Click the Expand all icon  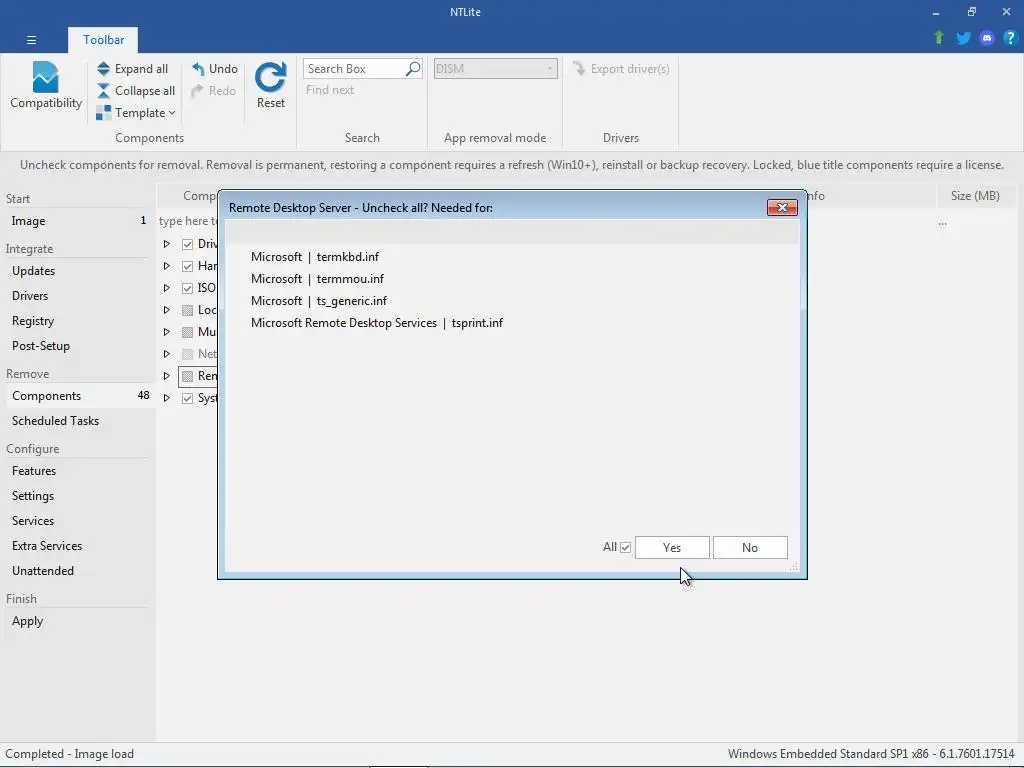[103, 69]
